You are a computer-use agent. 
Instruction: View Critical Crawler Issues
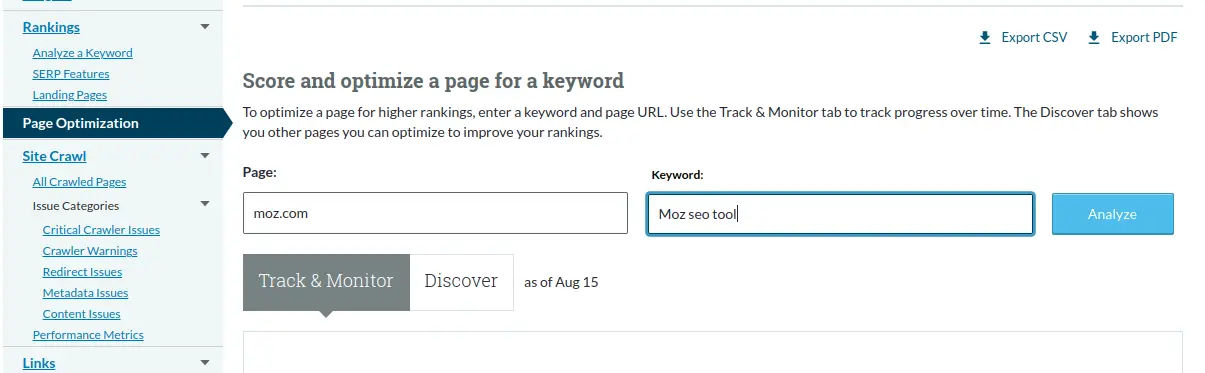[x=101, y=230]
